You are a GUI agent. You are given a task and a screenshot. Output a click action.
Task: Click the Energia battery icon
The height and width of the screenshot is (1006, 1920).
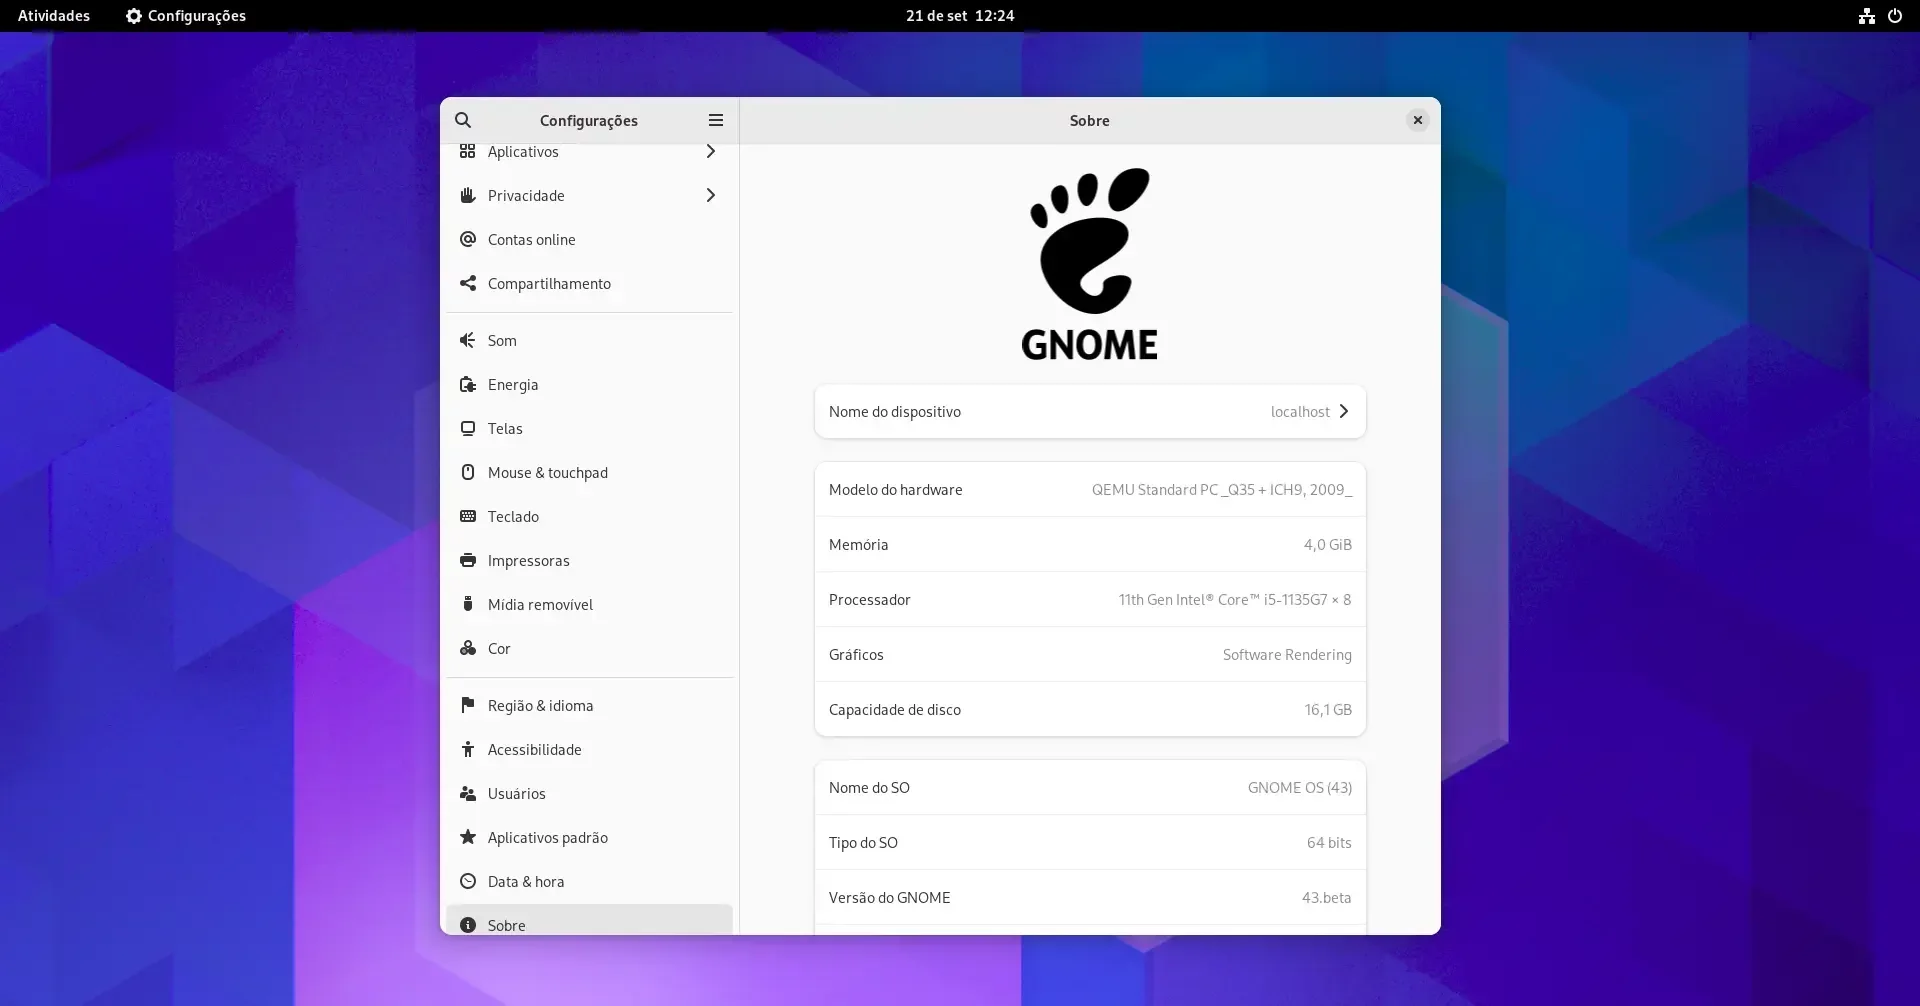(x=467, y=384)
